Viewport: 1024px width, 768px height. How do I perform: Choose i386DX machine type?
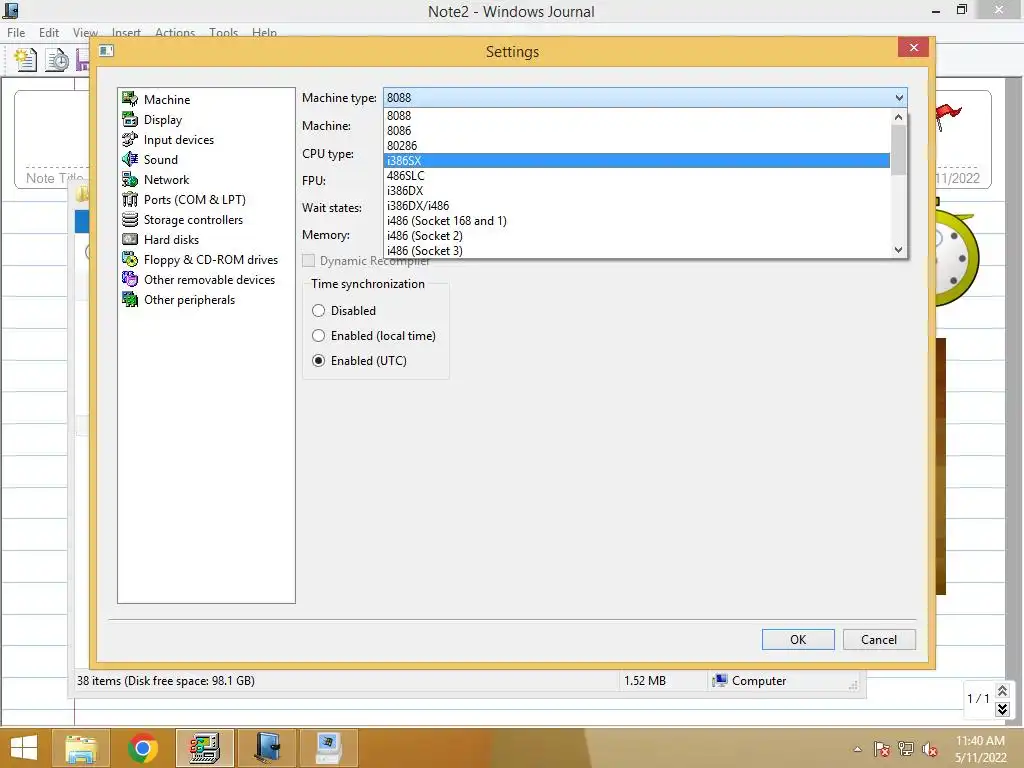[x=637, y=191]
